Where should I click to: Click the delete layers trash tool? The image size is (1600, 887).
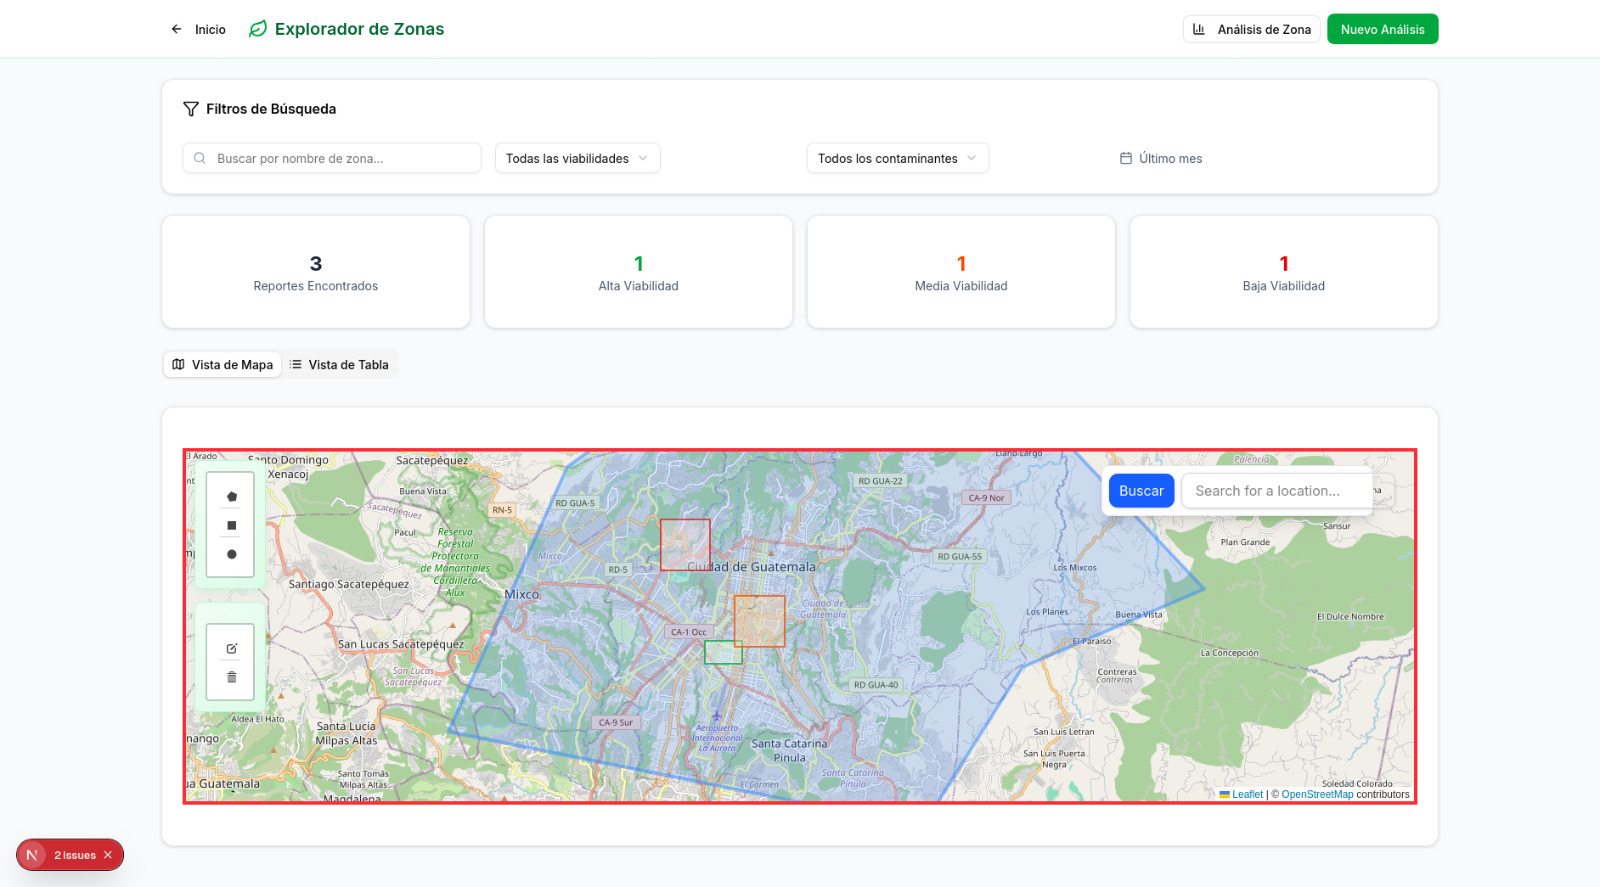coord(232,677)
